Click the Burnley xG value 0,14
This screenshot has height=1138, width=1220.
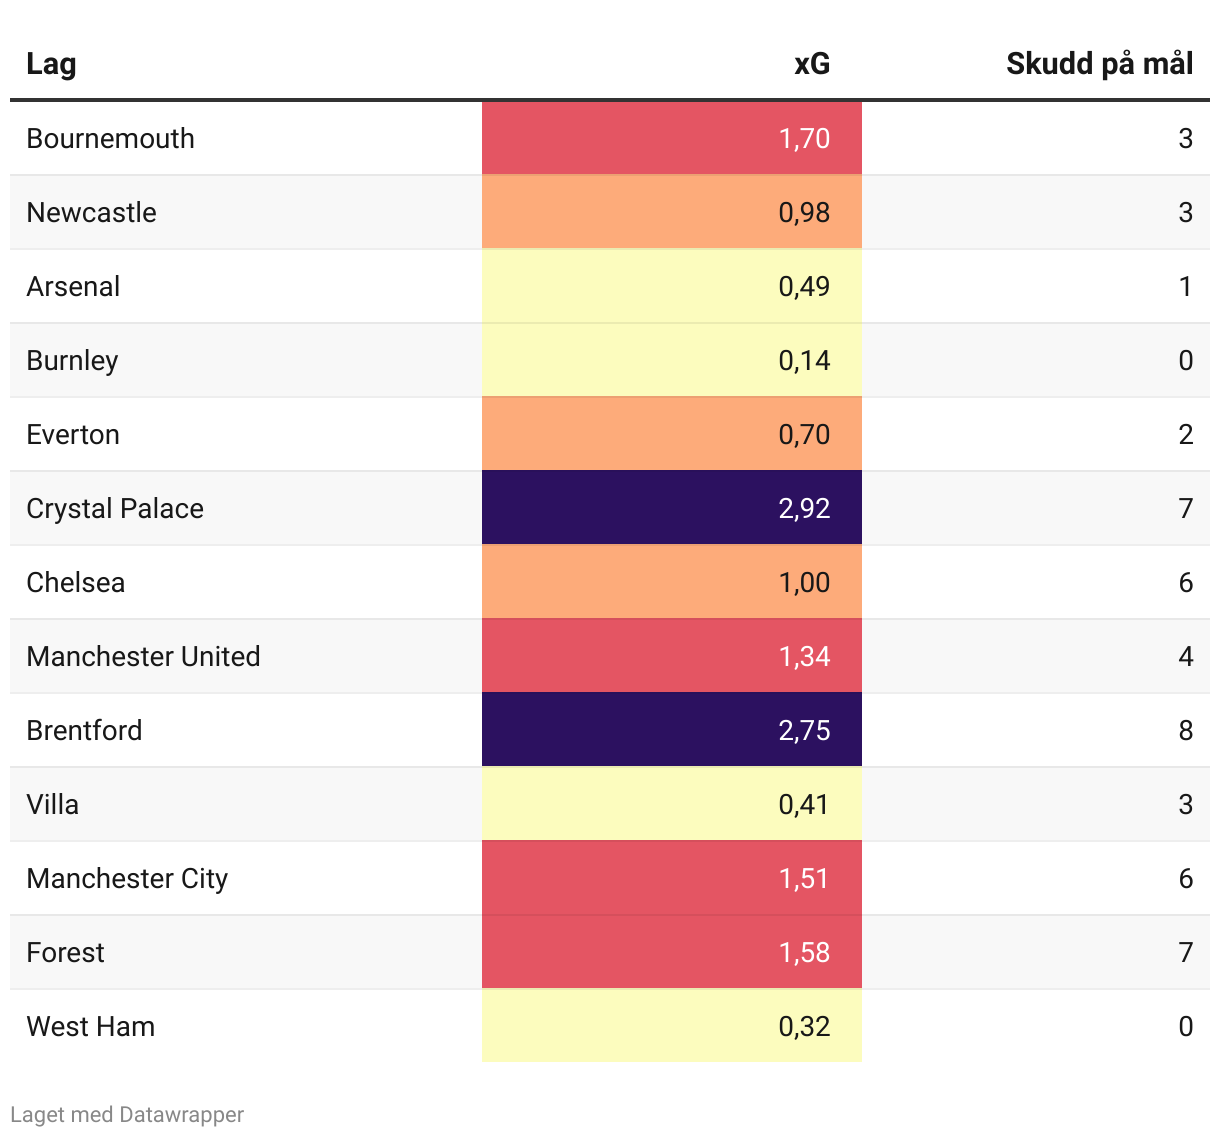(804, 361)
